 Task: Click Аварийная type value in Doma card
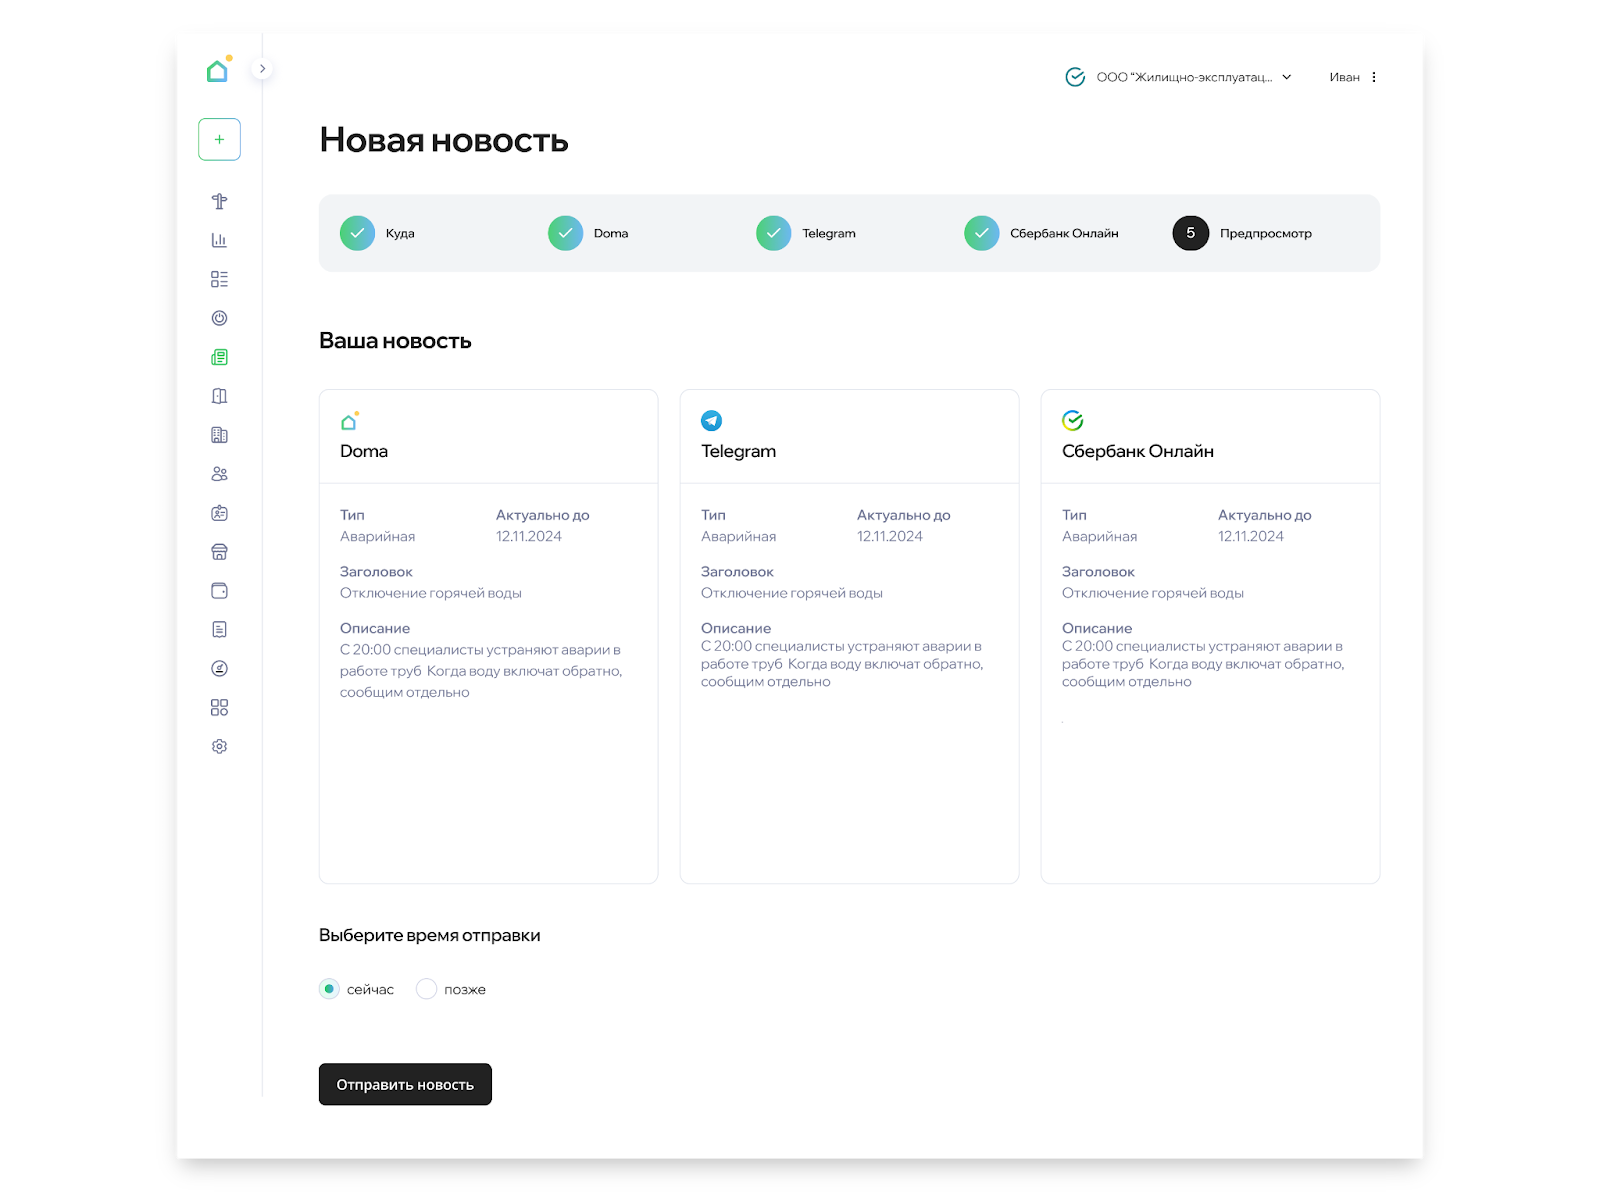(x=377, y=536)
